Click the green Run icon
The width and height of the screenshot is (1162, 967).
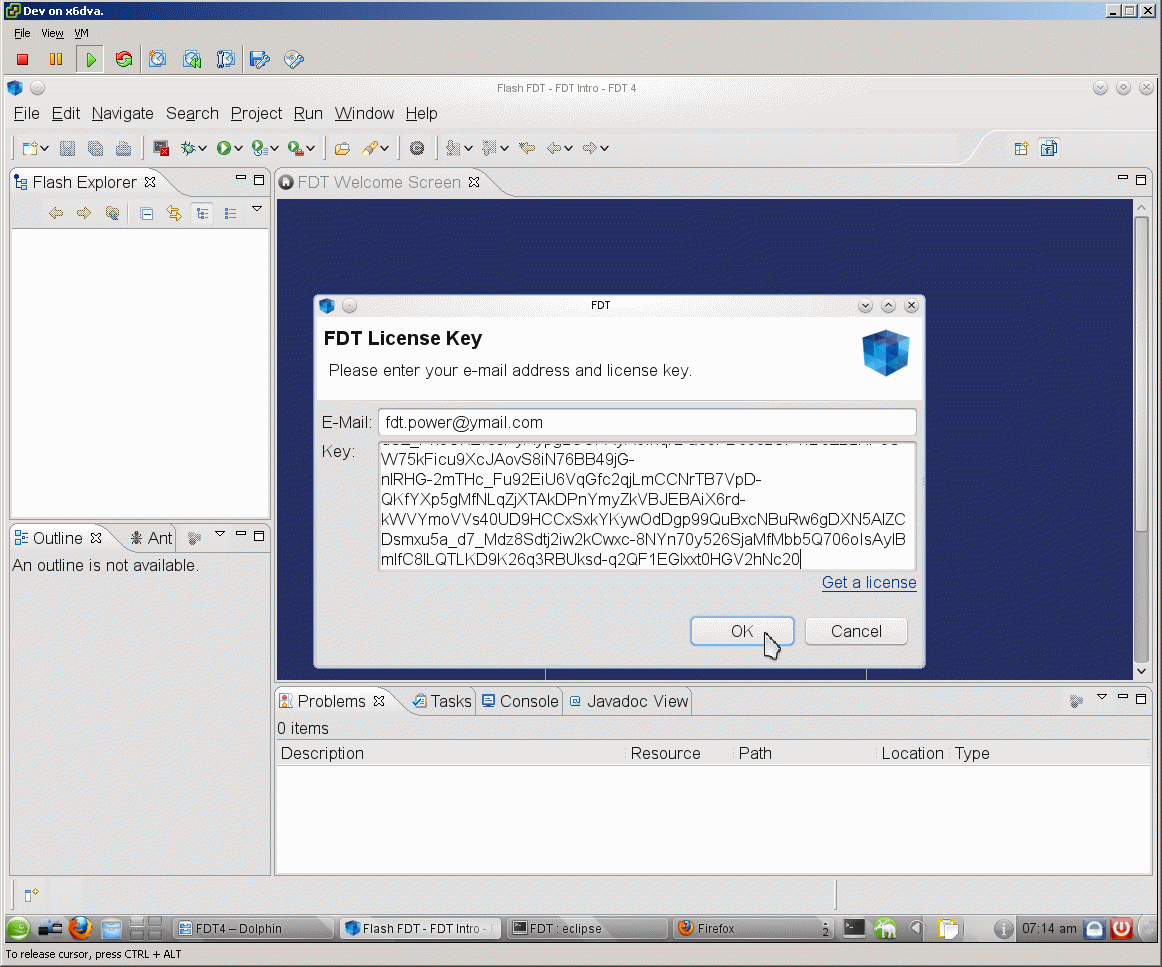(224, 148)
